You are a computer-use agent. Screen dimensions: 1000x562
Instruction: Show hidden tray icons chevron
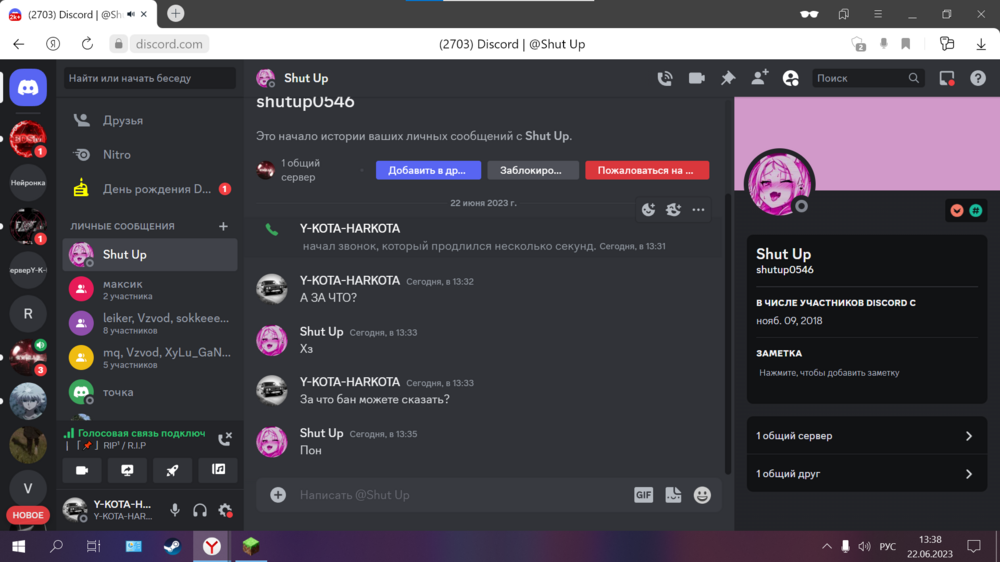[x=827, y=547]
